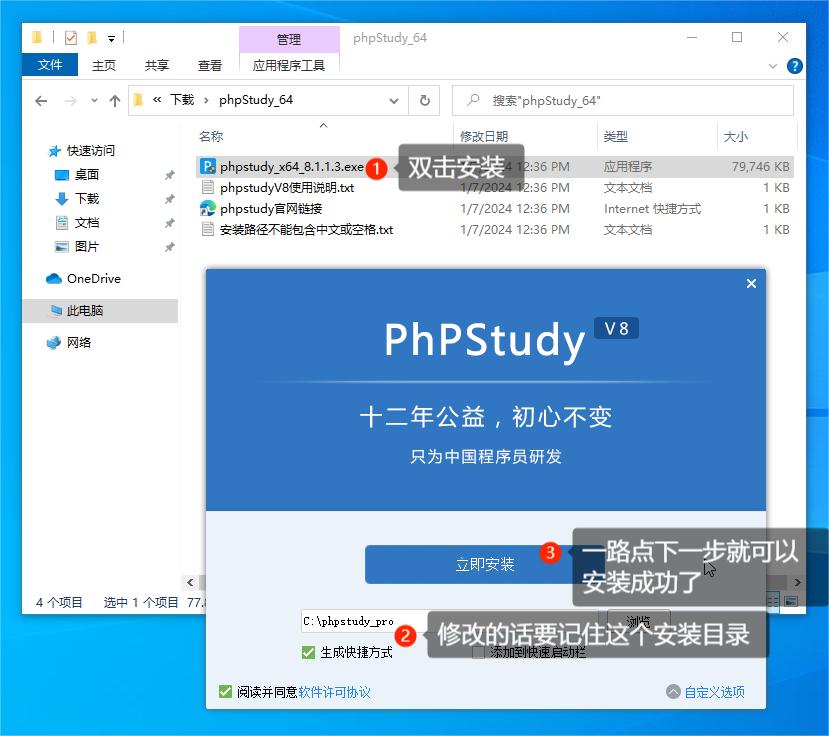Expand recent locations dropdown beside forward arrow
The image size is (829, 736).
[x=94, y=100]
